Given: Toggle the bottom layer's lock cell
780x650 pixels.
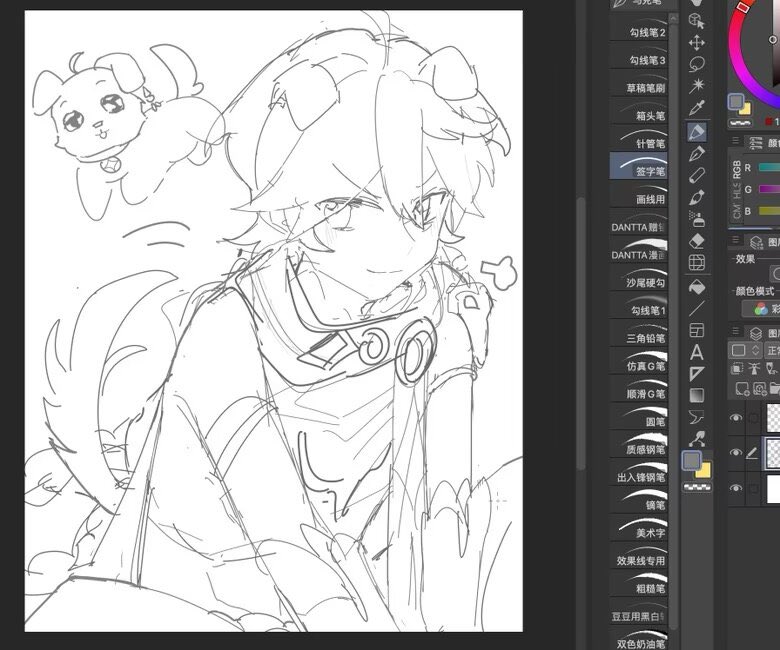Looking at the screenshot, I should tap(753, 488).
